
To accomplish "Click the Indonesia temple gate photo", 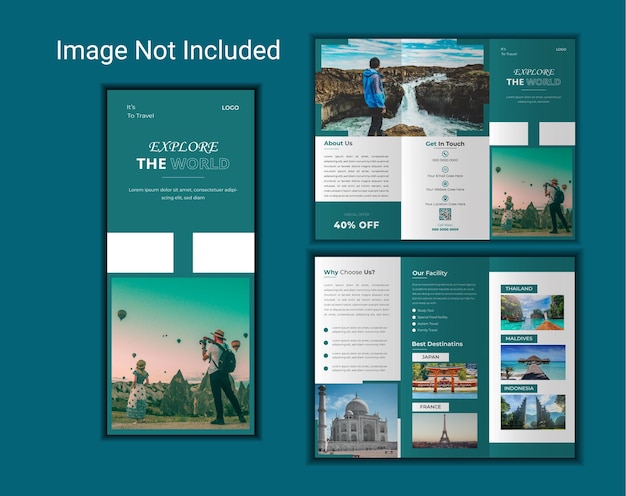I will click(533, 412).
